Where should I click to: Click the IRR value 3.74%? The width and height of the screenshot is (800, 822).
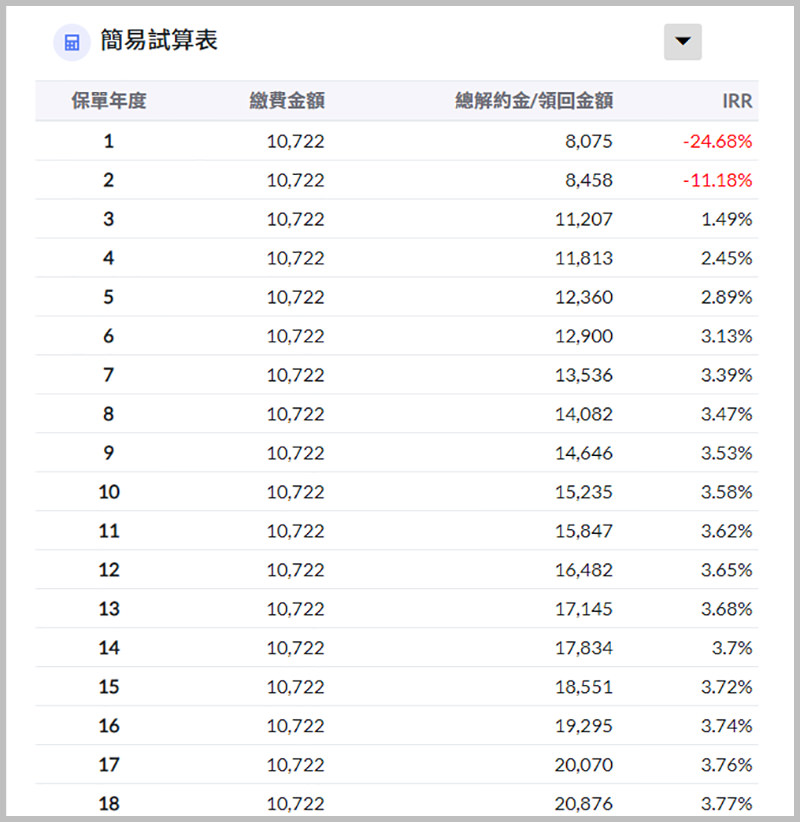point(727,726)
